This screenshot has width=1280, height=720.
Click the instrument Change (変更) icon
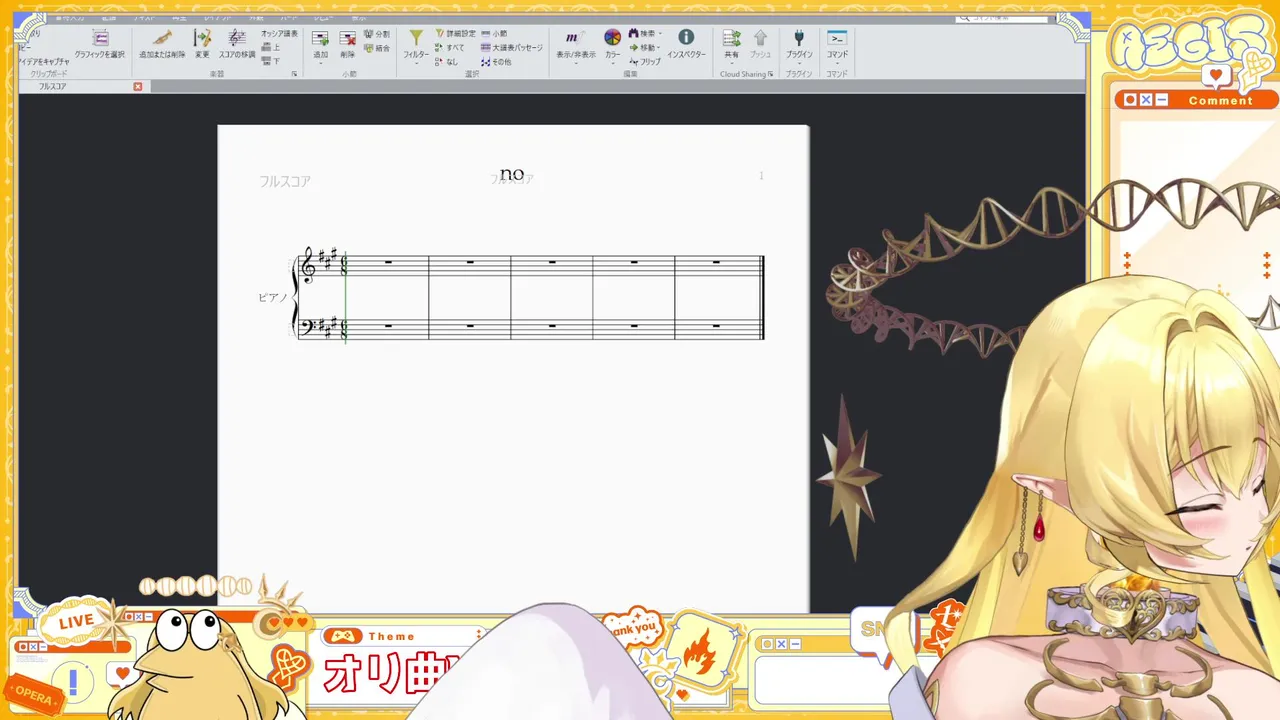click(x=202, y=38)
